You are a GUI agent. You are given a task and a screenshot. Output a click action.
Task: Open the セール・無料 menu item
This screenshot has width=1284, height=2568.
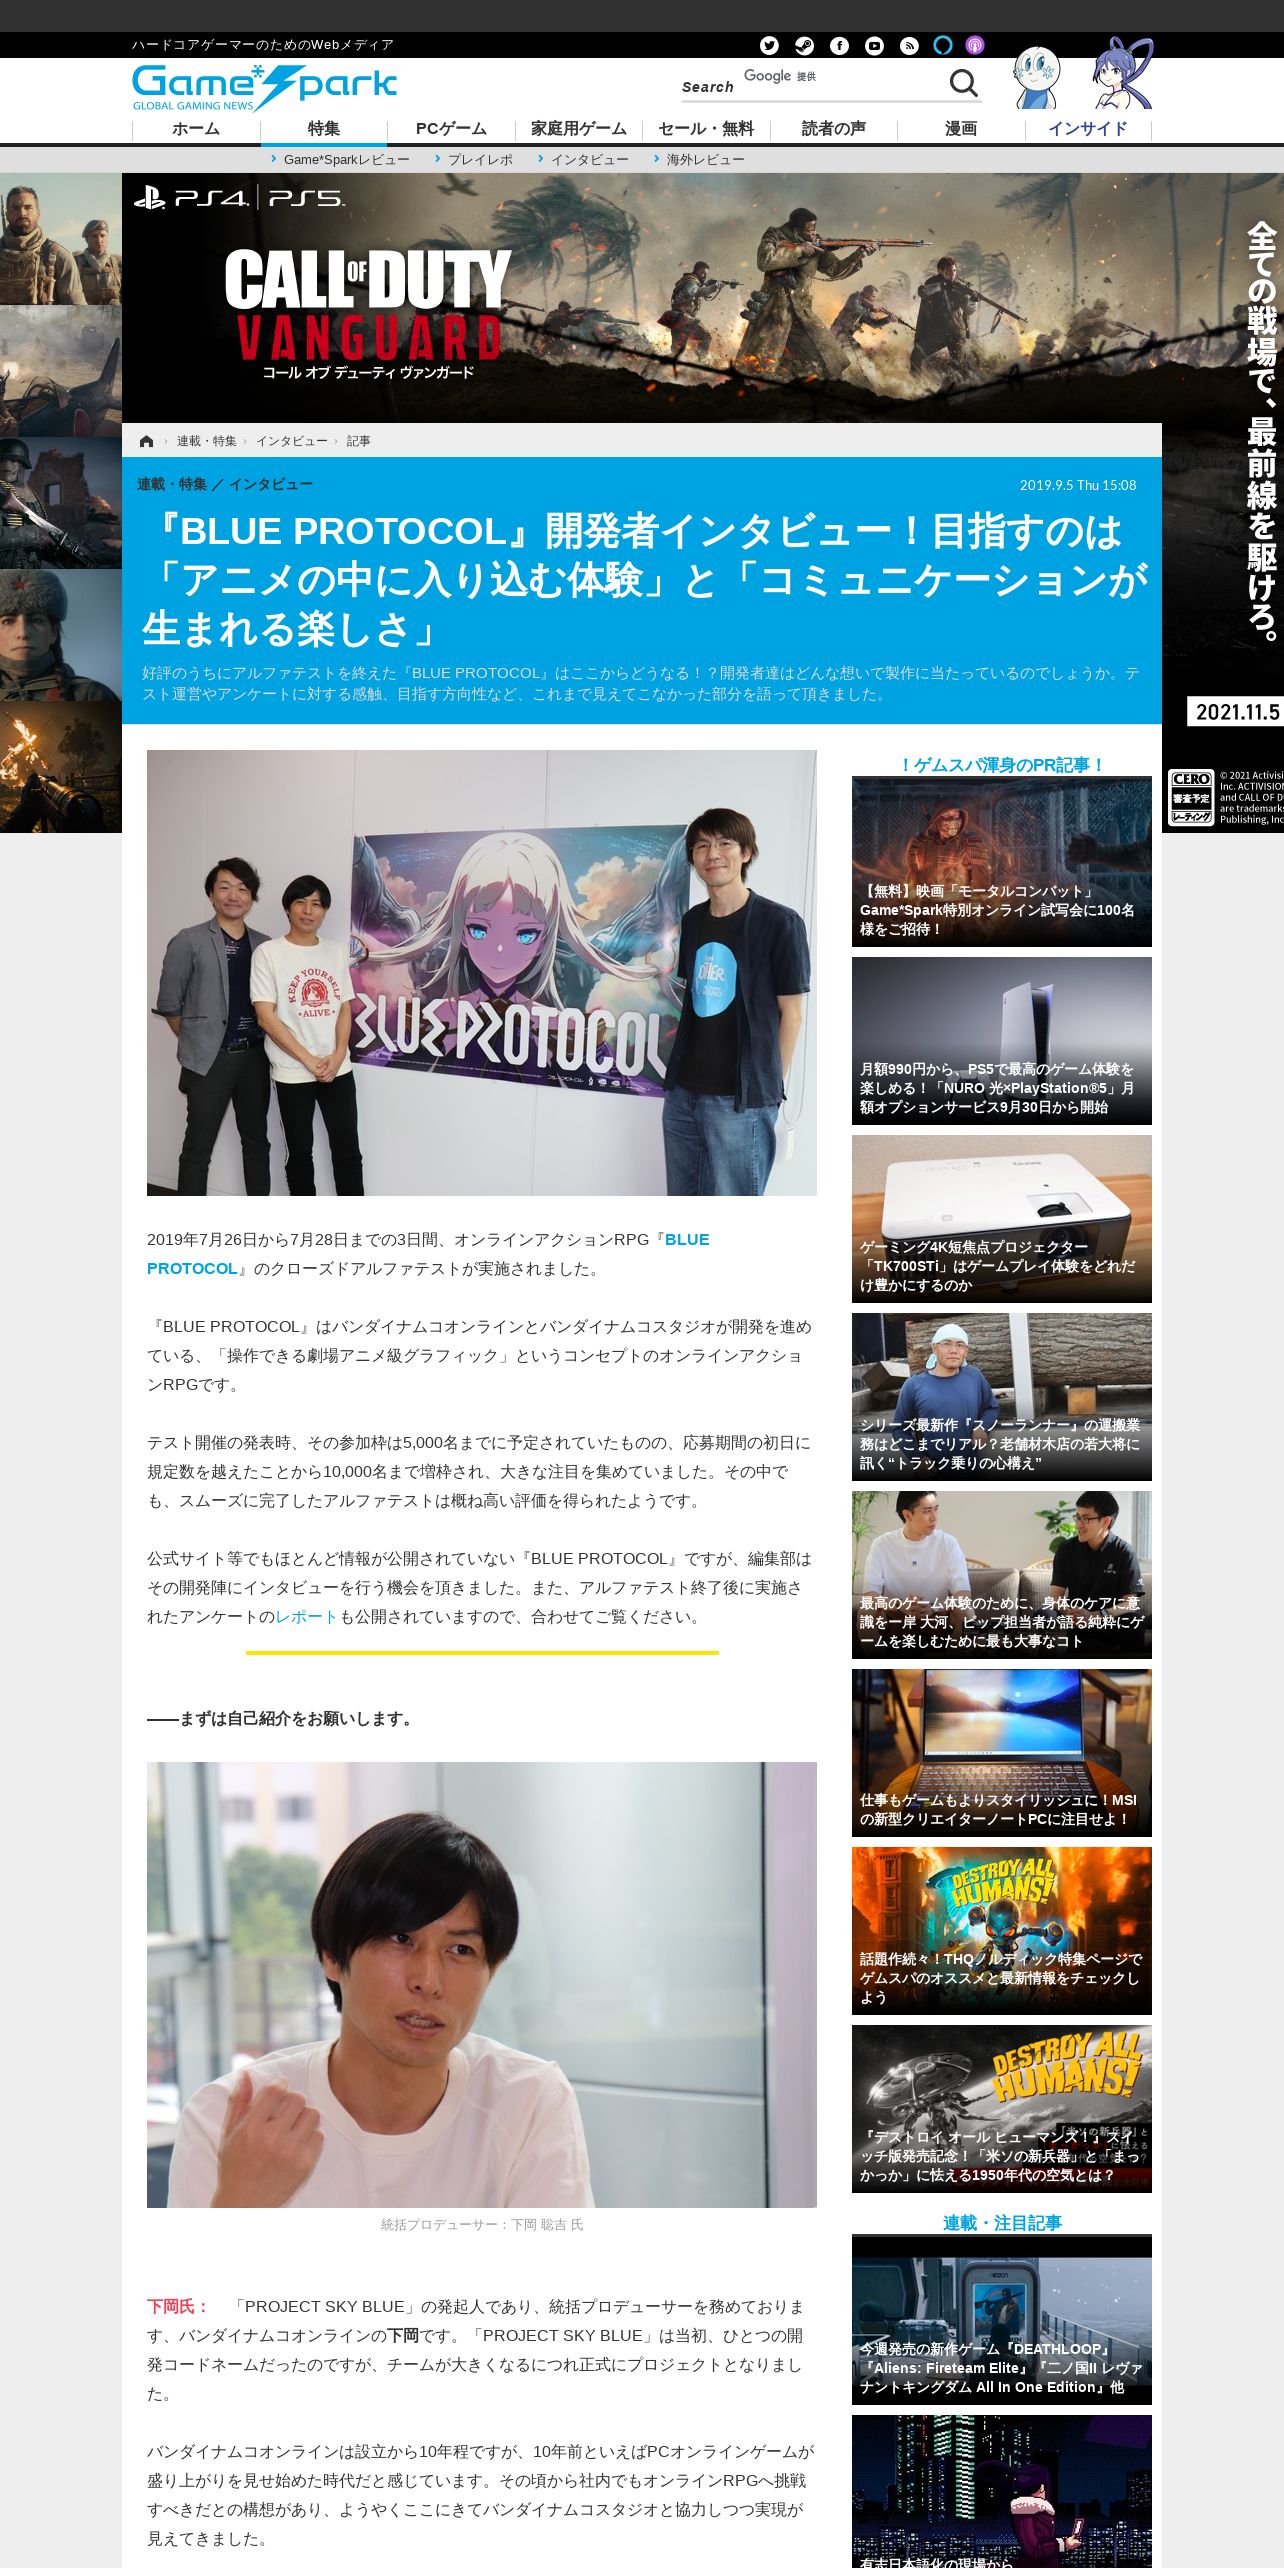[706, 129]
